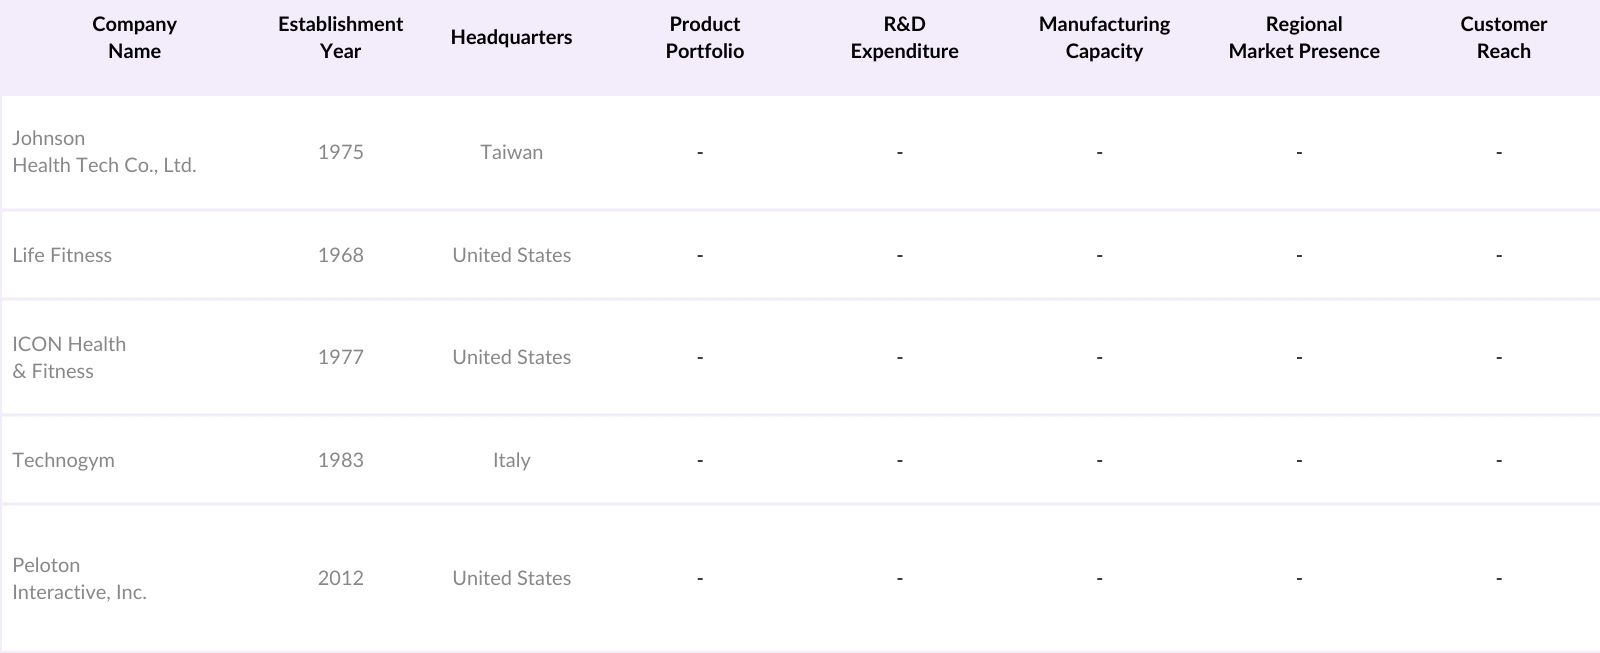The height and width of the screenshot is (653, 1600).
Task: Click the 1968 establishment year cell
Action: coord(340,255)
